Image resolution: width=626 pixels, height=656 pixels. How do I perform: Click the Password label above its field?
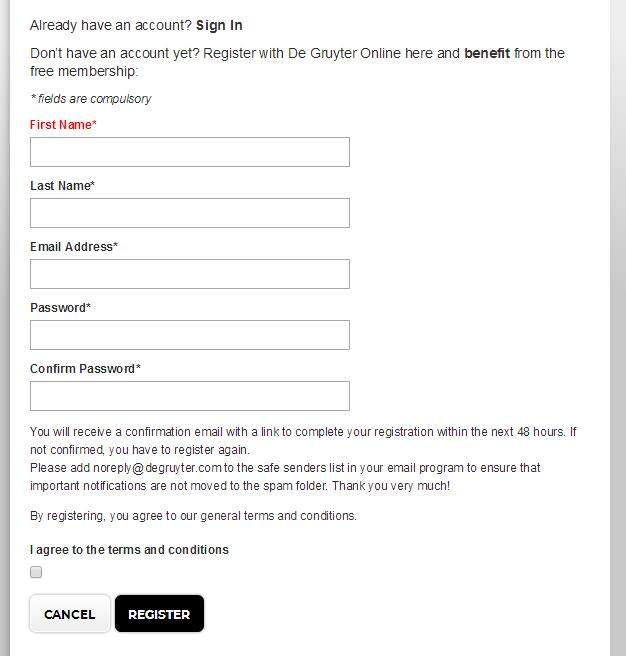pyautogui.click(x=60, y=308)
